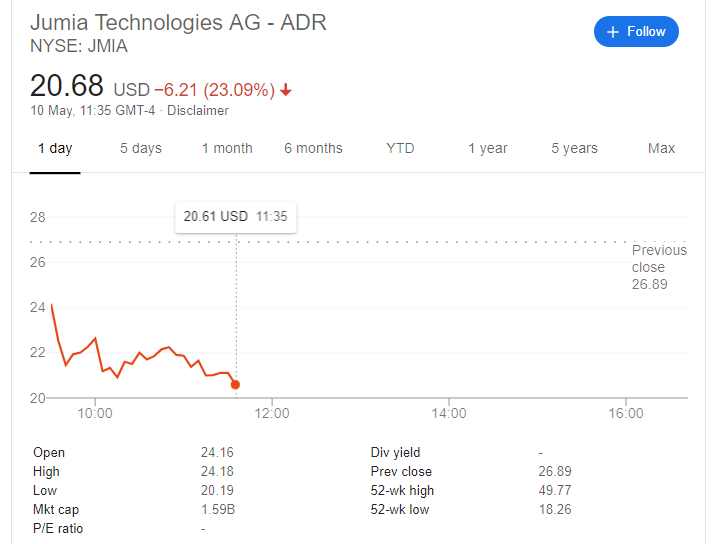Image resolution: width=720 pixels, height=544 pixels.
Task: Click the 20.61 USD price tooltip
Action: coord(235,216)
